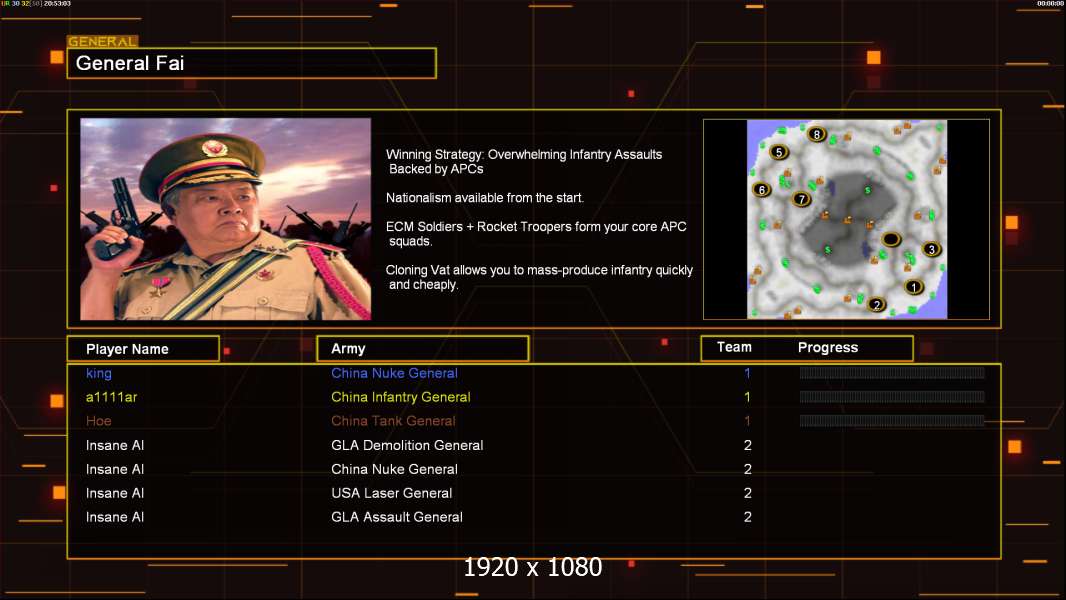This screenshot has height=600, width=1066.
Task: Select player name "Hoe"
Action: (99, 421)
